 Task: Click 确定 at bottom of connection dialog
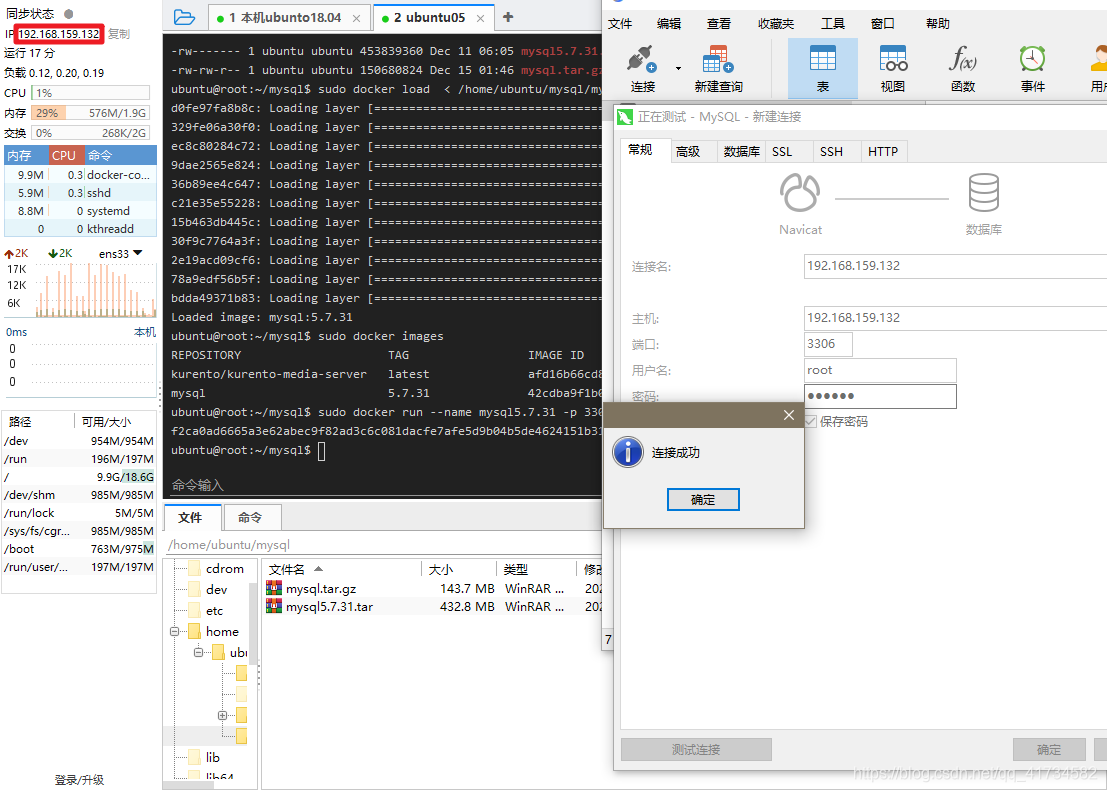coord(1049,750)
